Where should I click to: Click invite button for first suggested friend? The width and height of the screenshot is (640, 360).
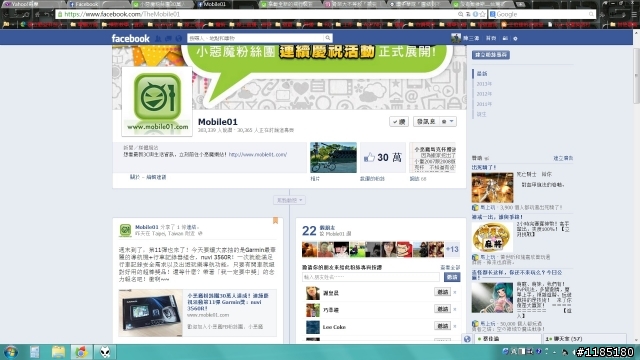442,292
